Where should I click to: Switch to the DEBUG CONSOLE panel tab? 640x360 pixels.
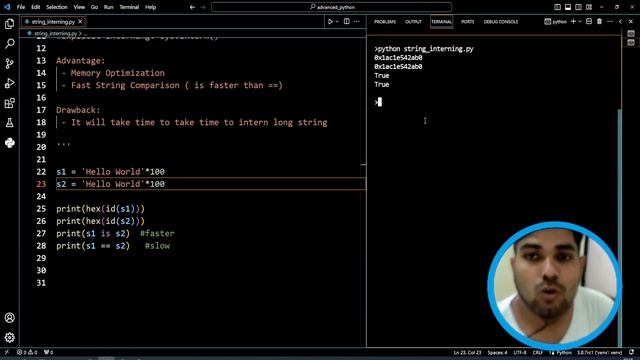[x=501, y=22]
